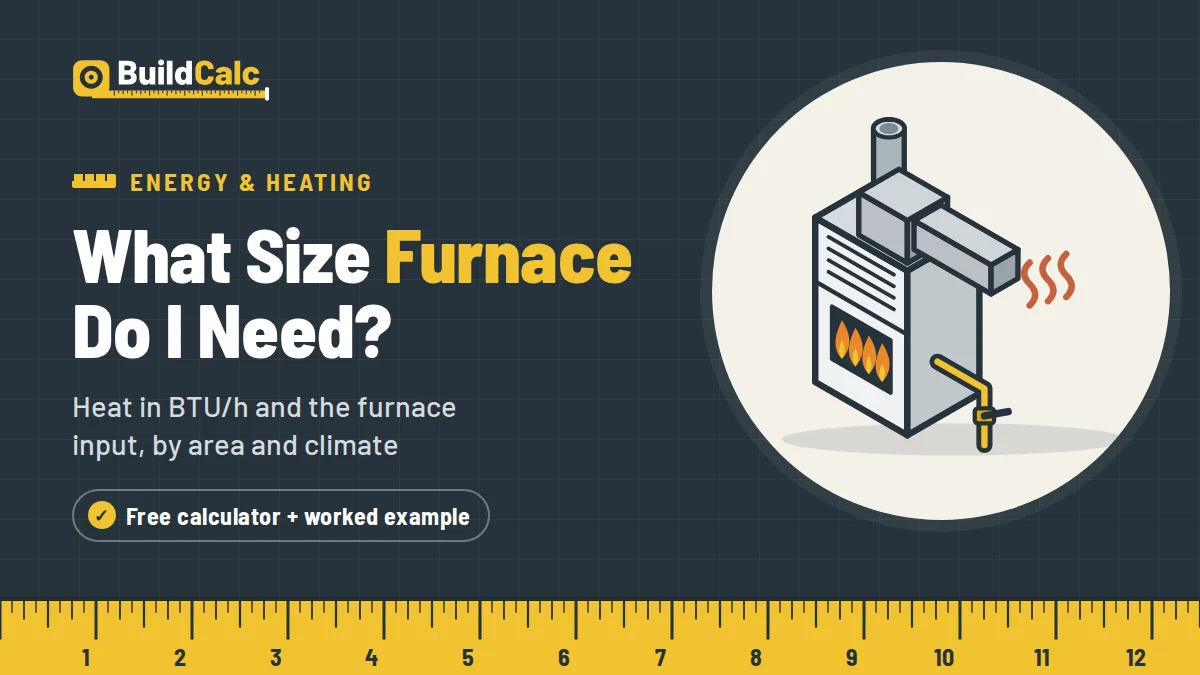The height and width of the screenshot is (675, 1200).
Task: Click ruler number 2
Action: pos(180,658)
